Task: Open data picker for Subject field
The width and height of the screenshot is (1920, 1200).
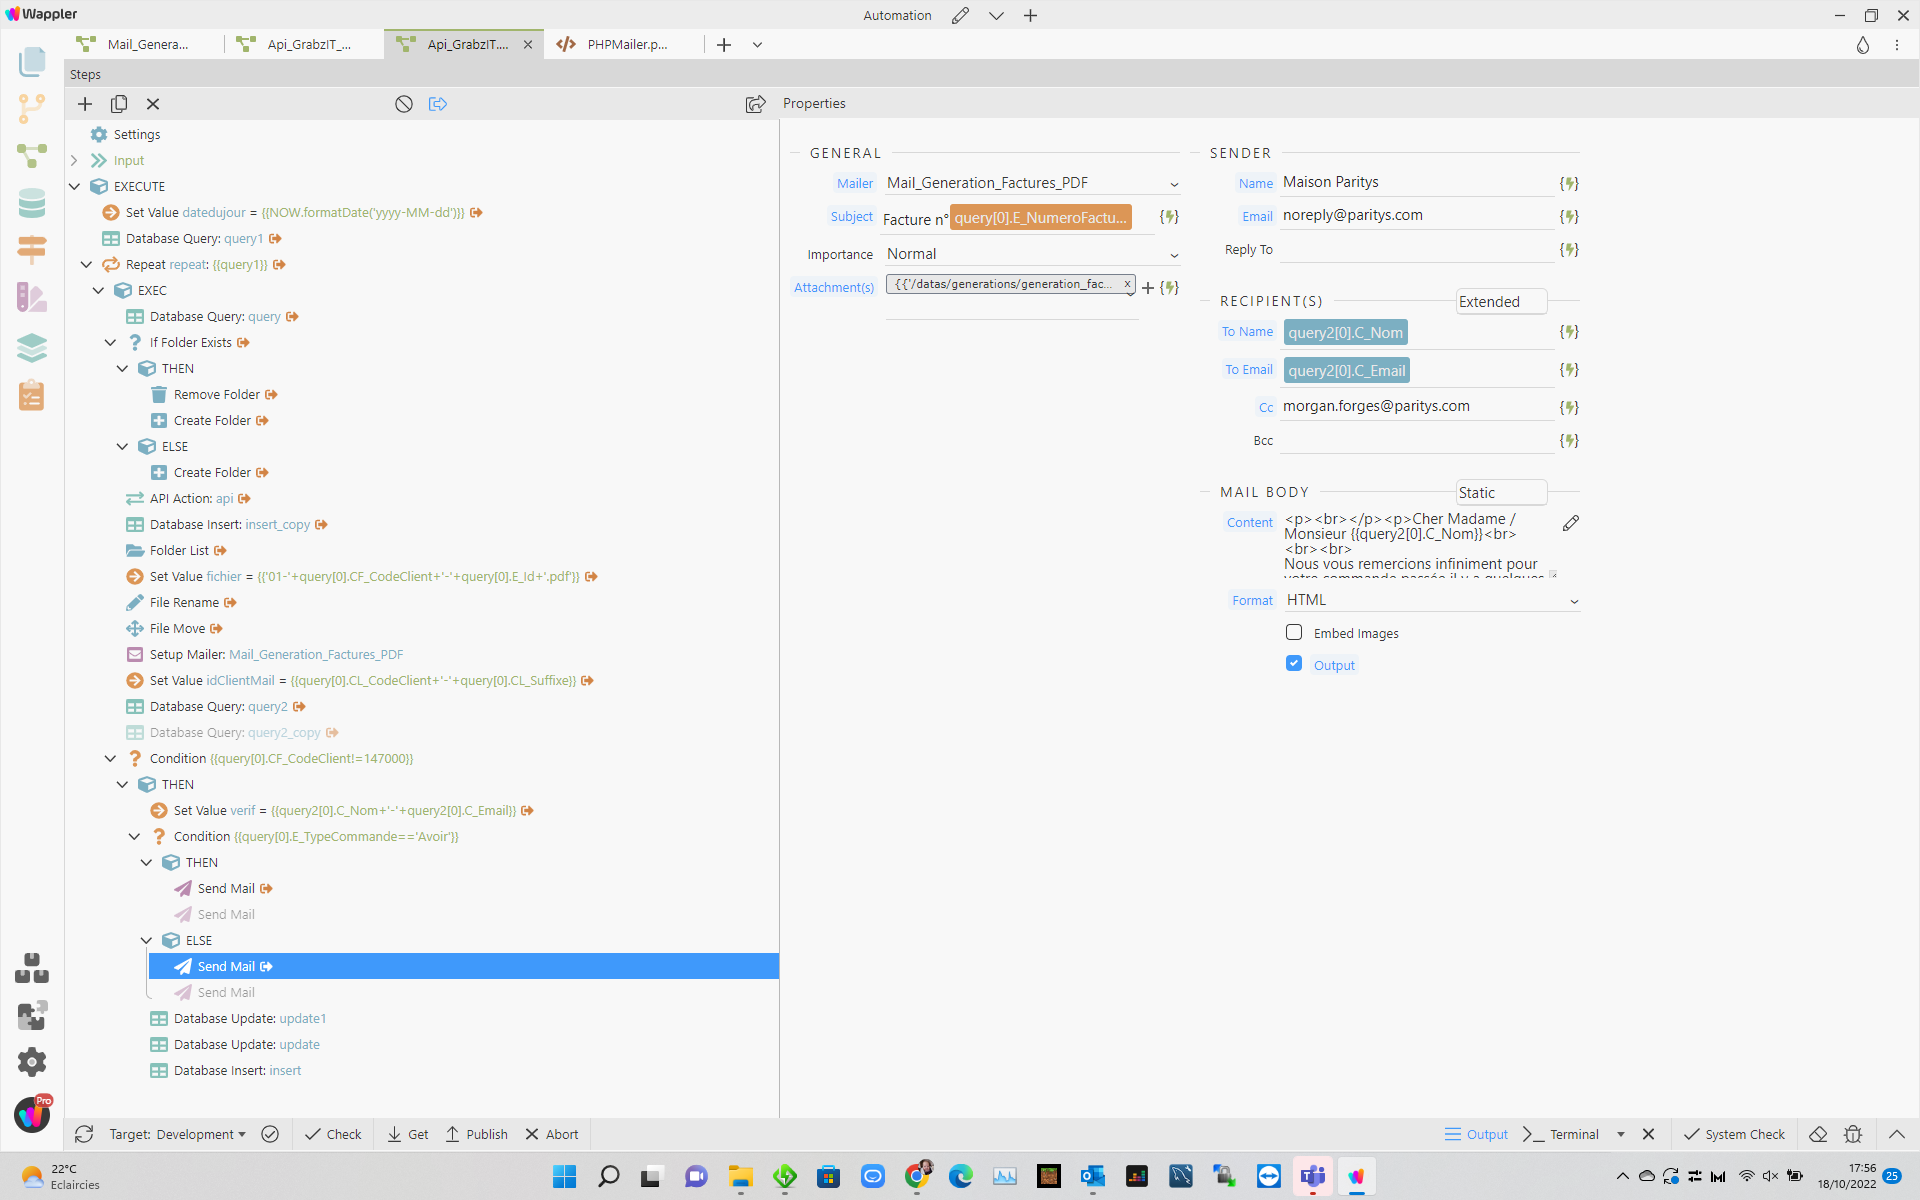Action: pyautogui.click(x=1169, y=217)
